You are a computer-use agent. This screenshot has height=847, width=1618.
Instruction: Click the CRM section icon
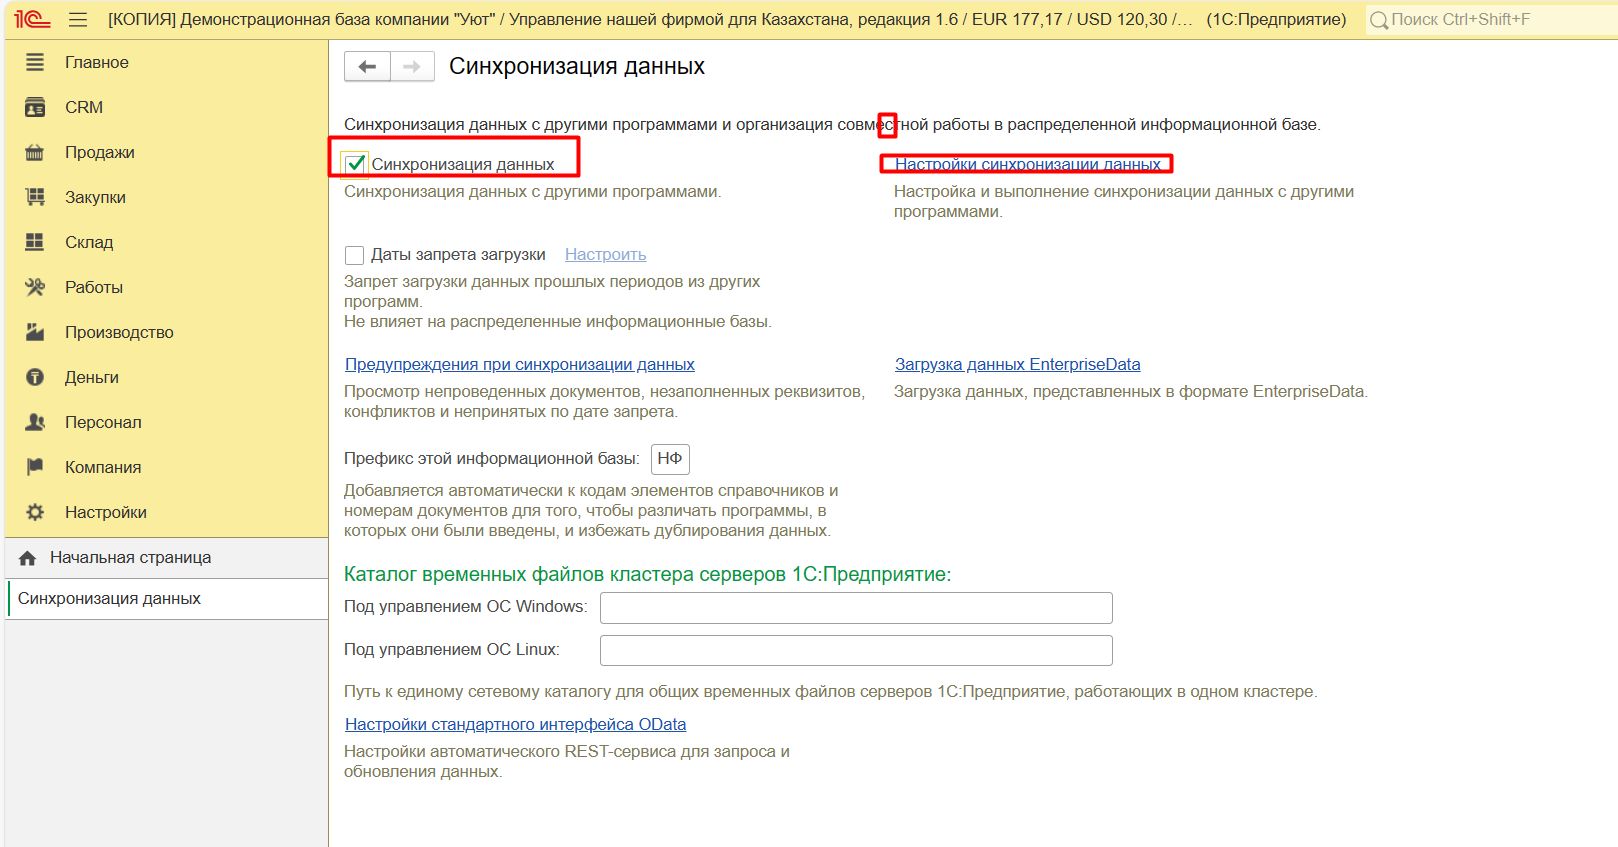[x=35, y=107]
